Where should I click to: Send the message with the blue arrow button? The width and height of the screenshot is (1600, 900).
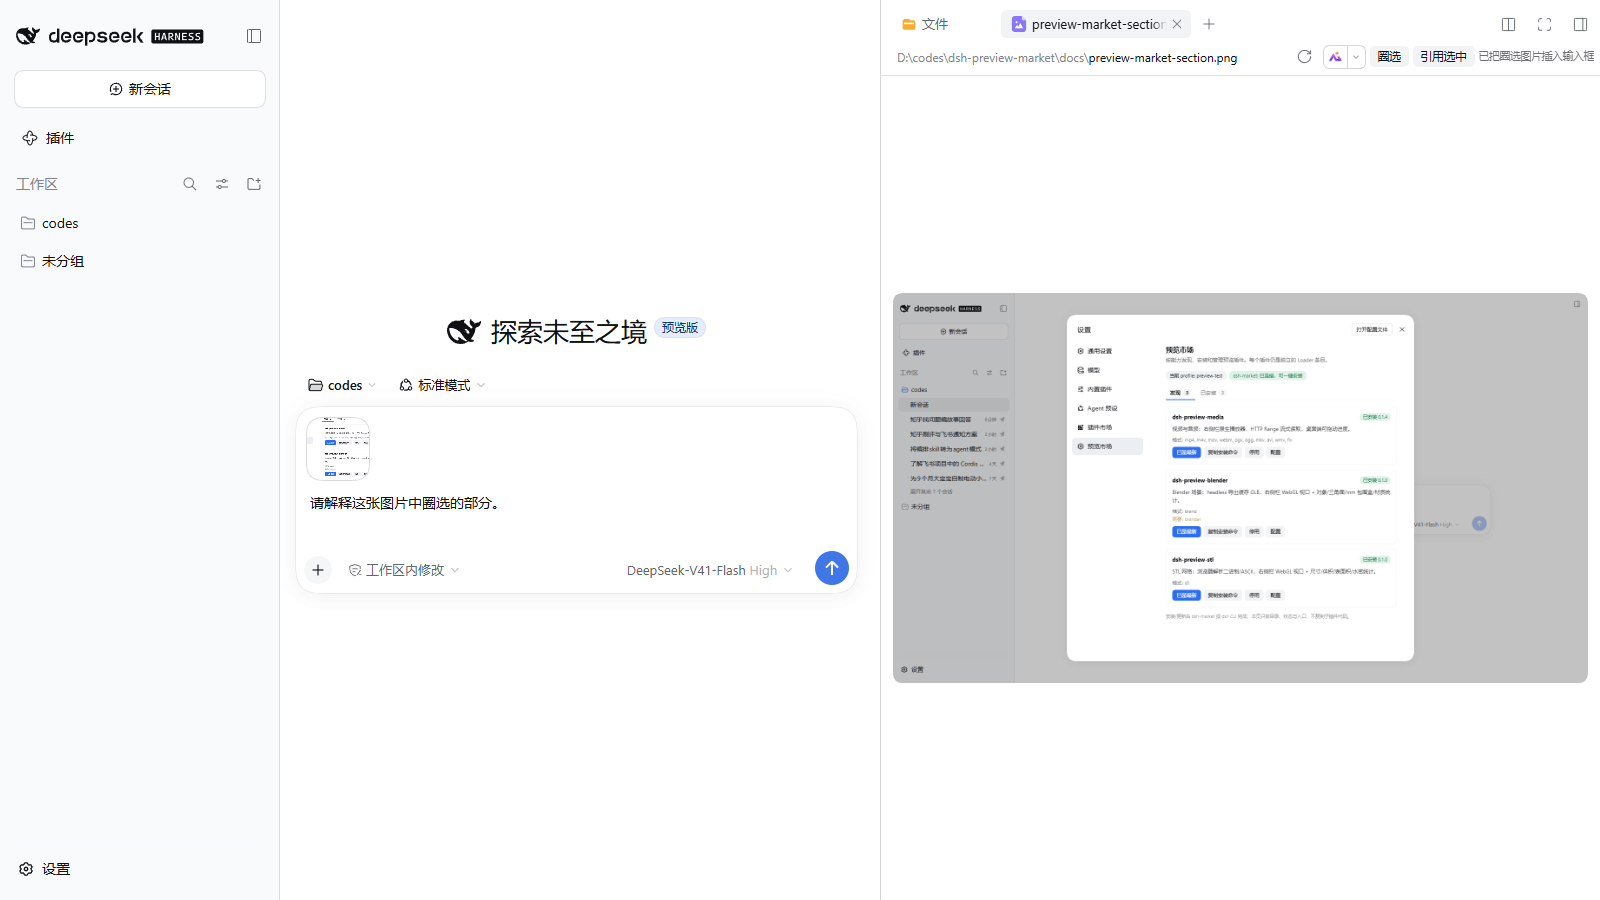coord(832,568)
